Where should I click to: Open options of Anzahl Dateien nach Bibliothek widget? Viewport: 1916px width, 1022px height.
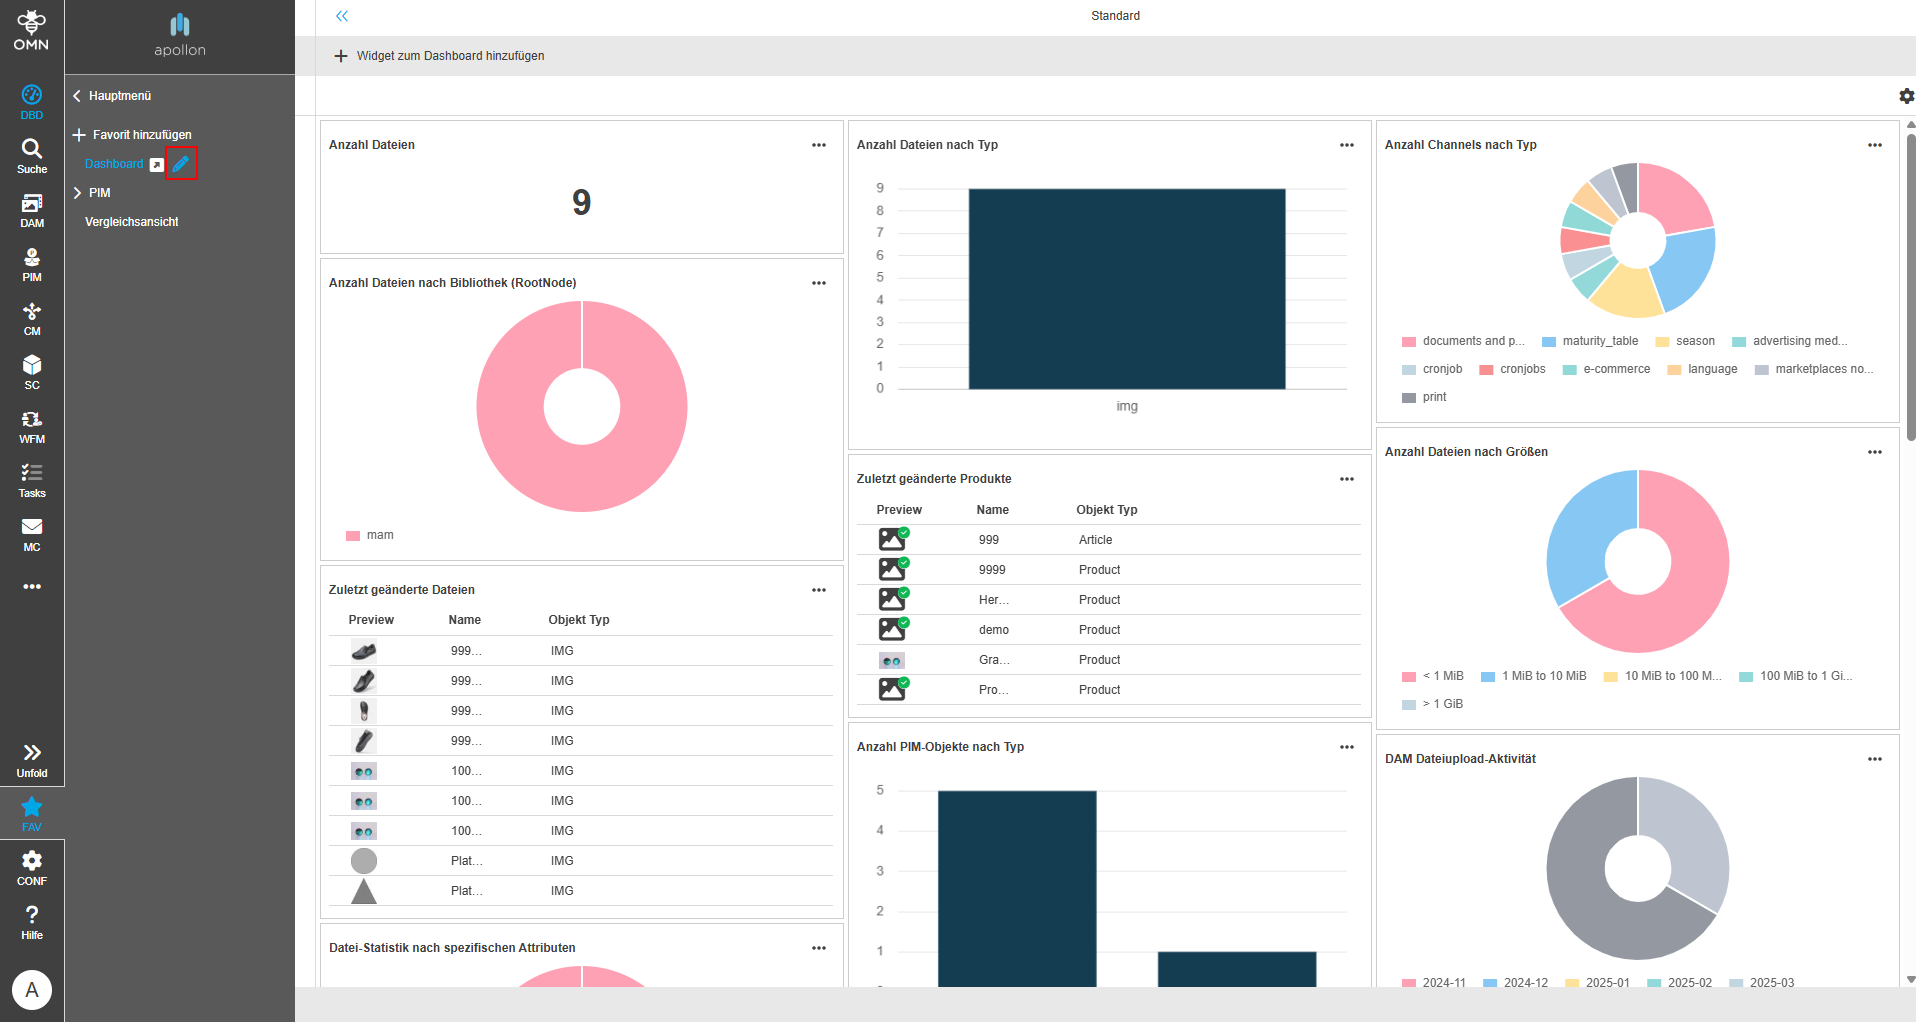pos(819,283)
